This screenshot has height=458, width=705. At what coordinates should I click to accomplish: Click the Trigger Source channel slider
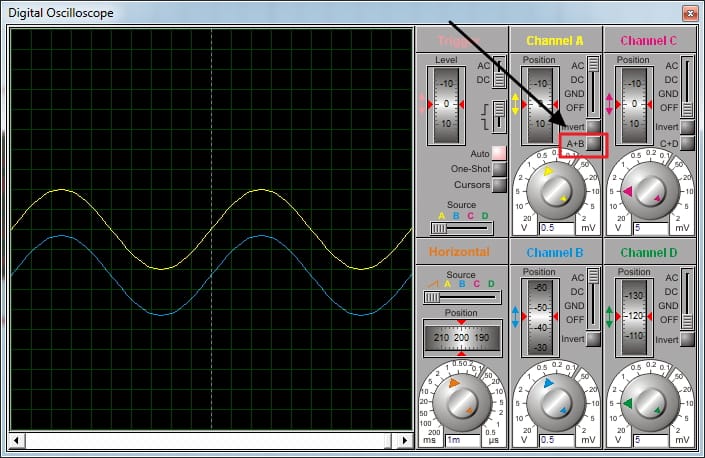[x=462, y=228]
